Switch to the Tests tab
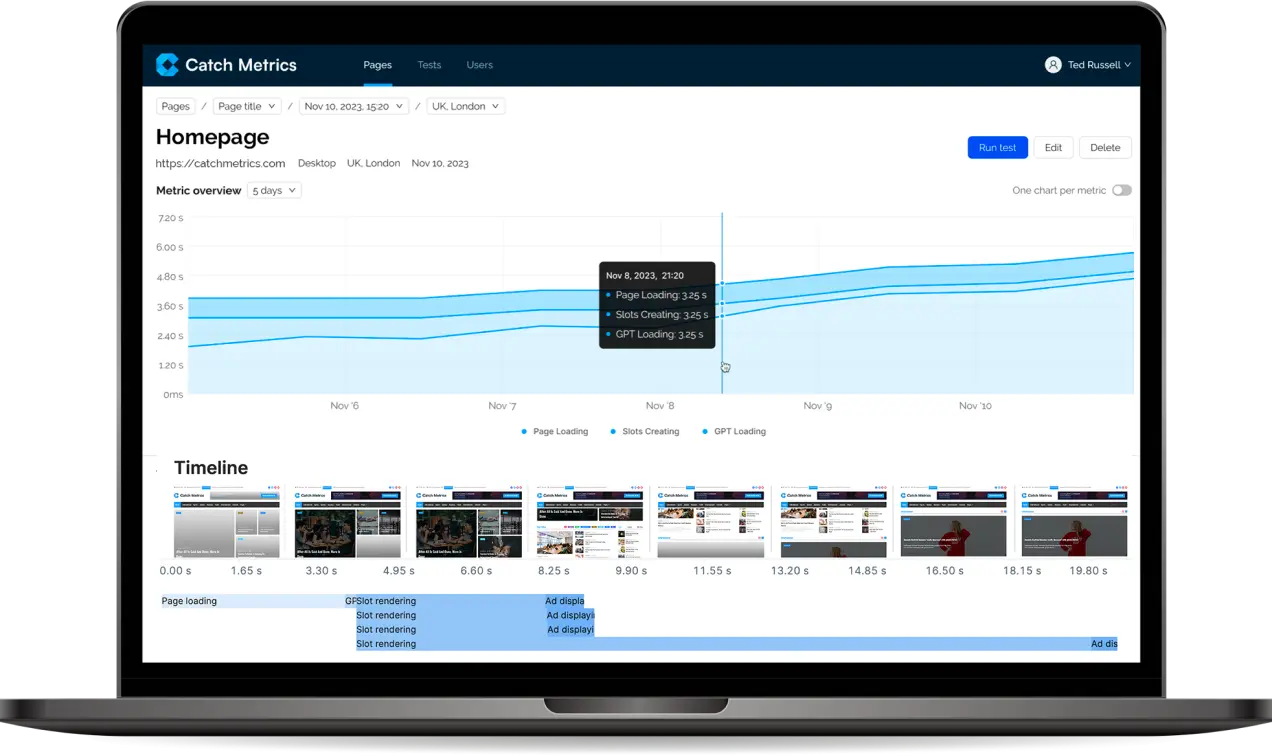 pyautogui.click(x=429, y=65)
